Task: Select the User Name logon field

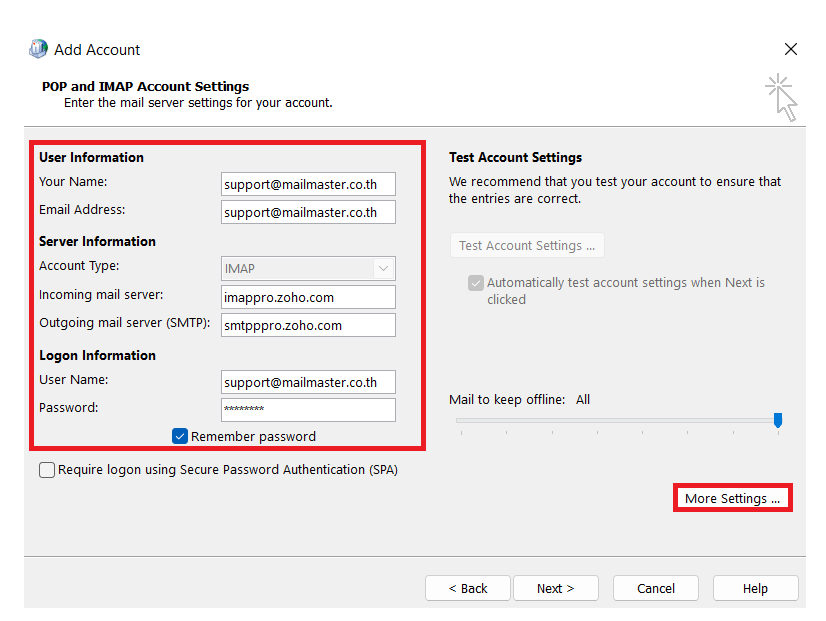Action: coord(308,382)
